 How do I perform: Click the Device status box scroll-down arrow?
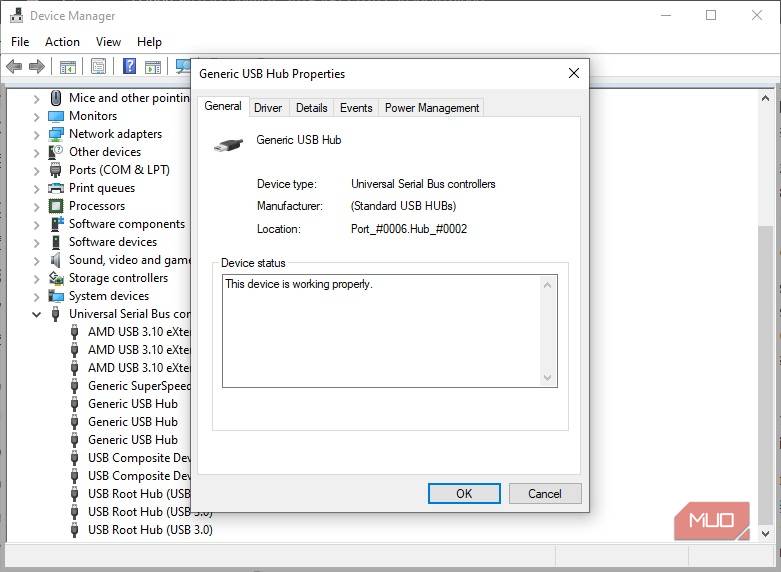547,377
